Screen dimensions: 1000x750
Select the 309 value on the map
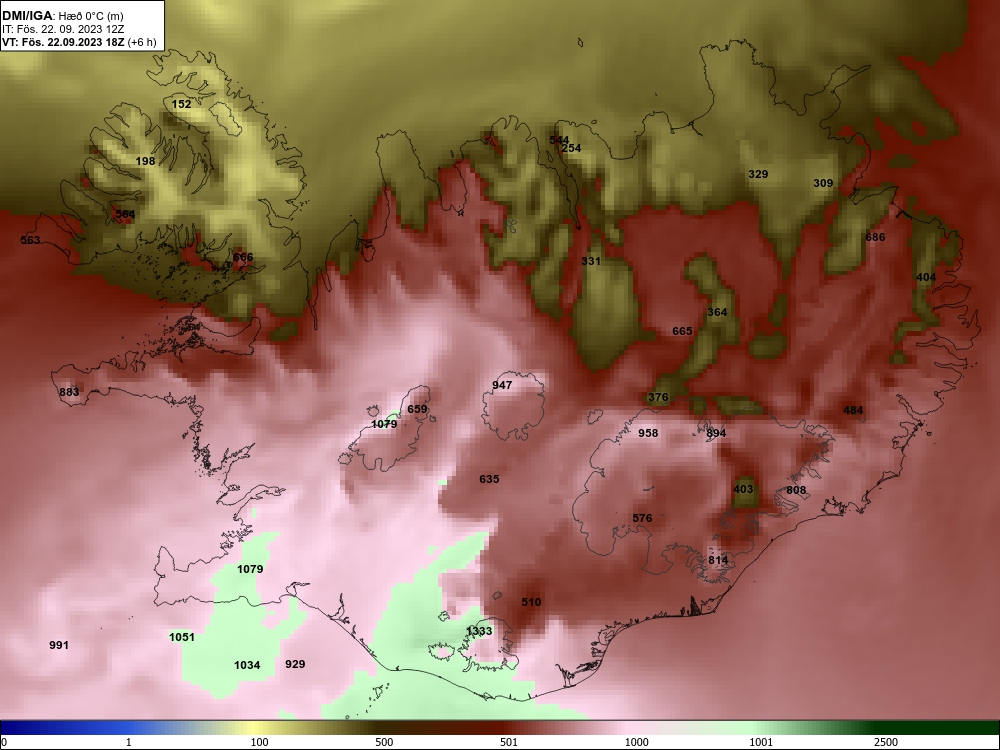823,183
